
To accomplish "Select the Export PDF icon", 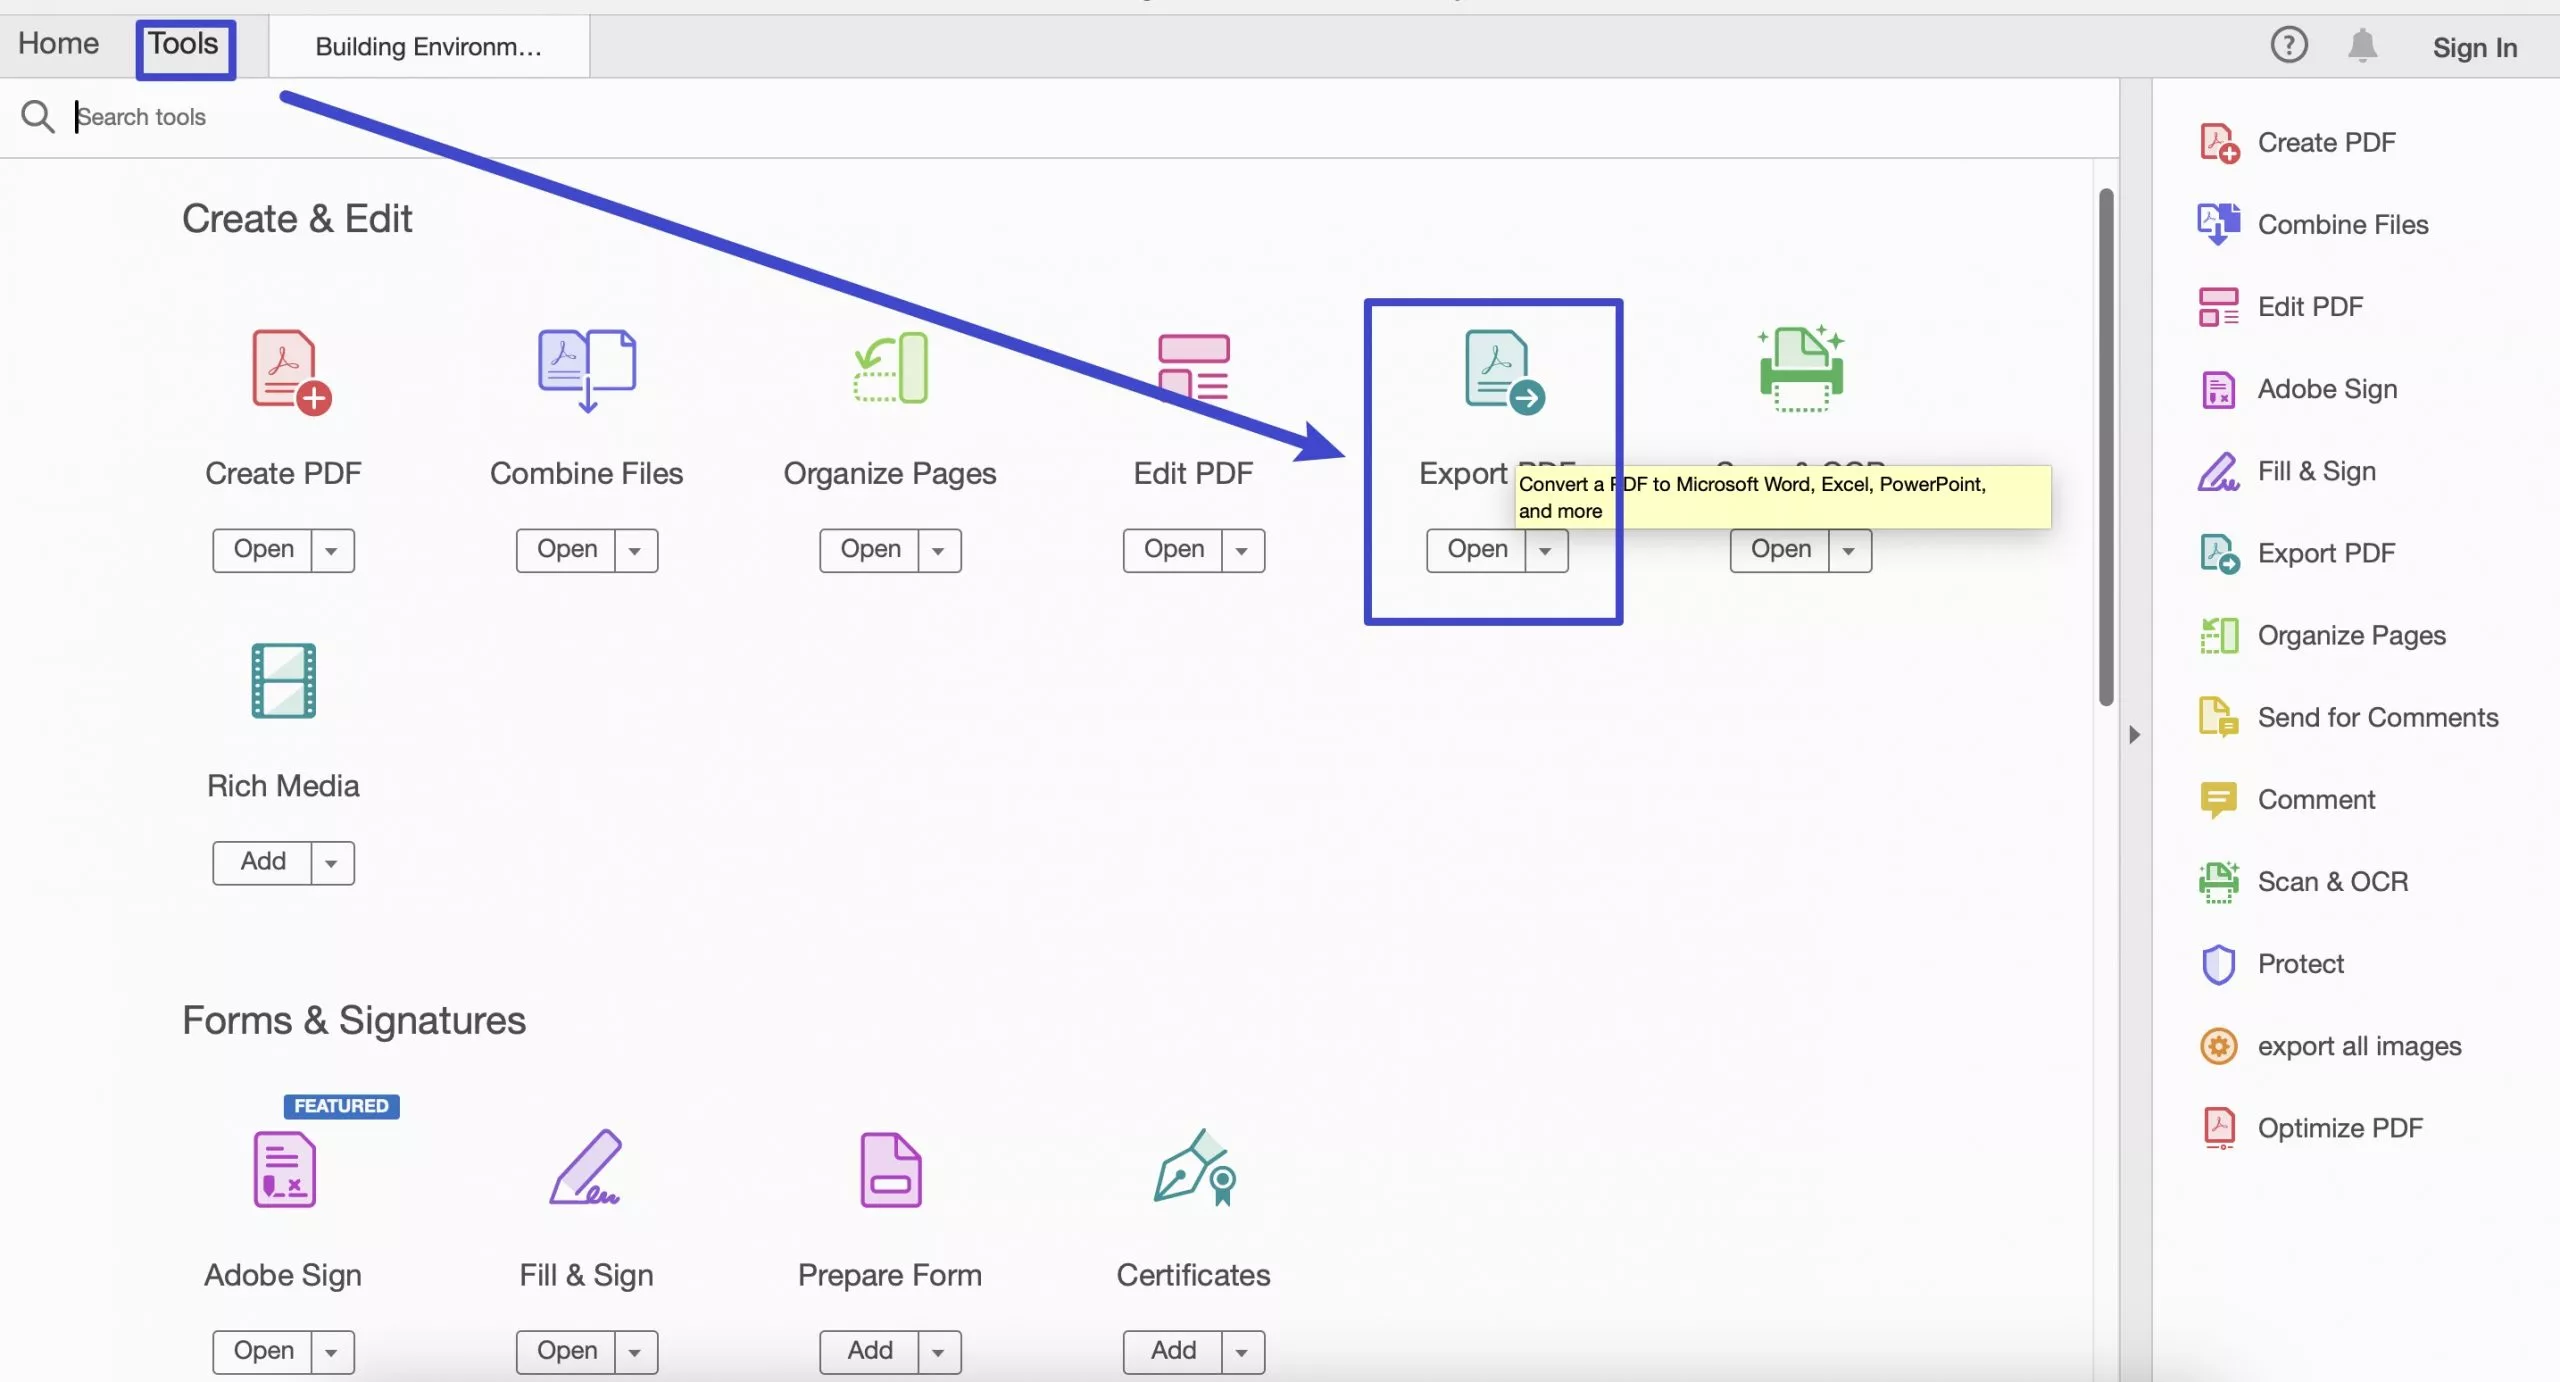I will coord(1494,370).
